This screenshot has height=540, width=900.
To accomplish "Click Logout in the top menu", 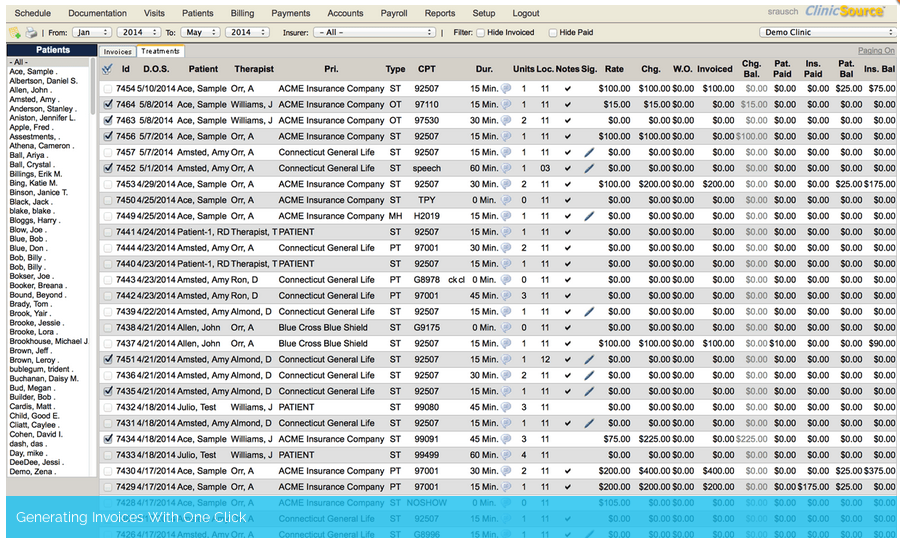I will [x=526, y=13].
